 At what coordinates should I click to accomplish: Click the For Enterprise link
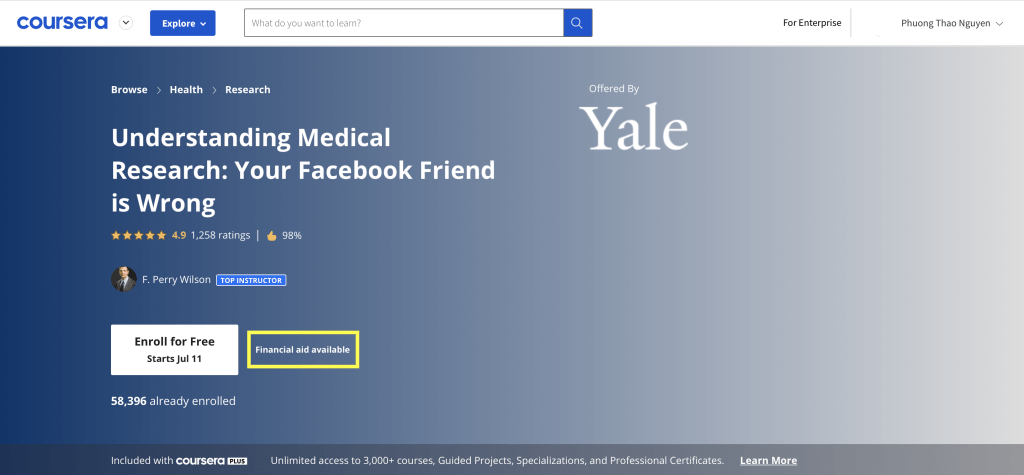click(812, 23)
